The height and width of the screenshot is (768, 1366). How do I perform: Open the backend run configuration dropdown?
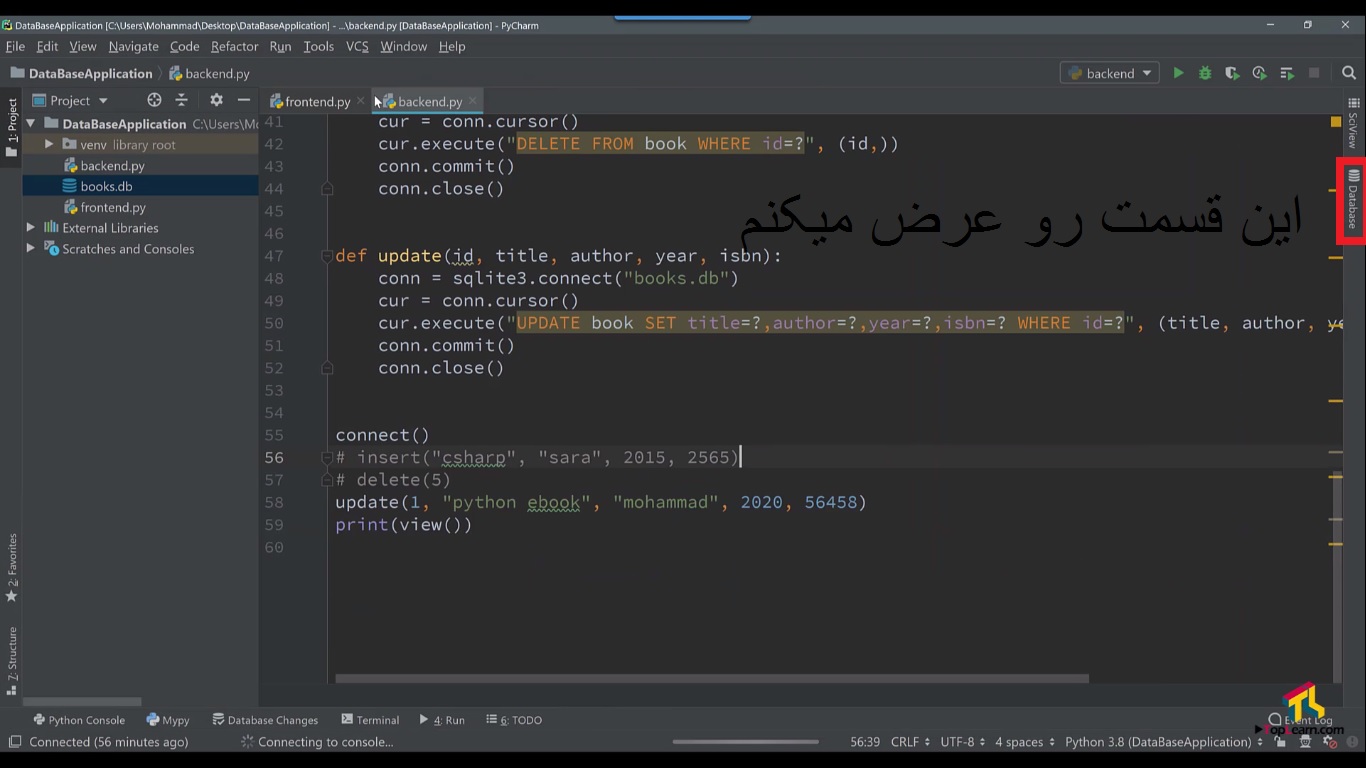1109,73
